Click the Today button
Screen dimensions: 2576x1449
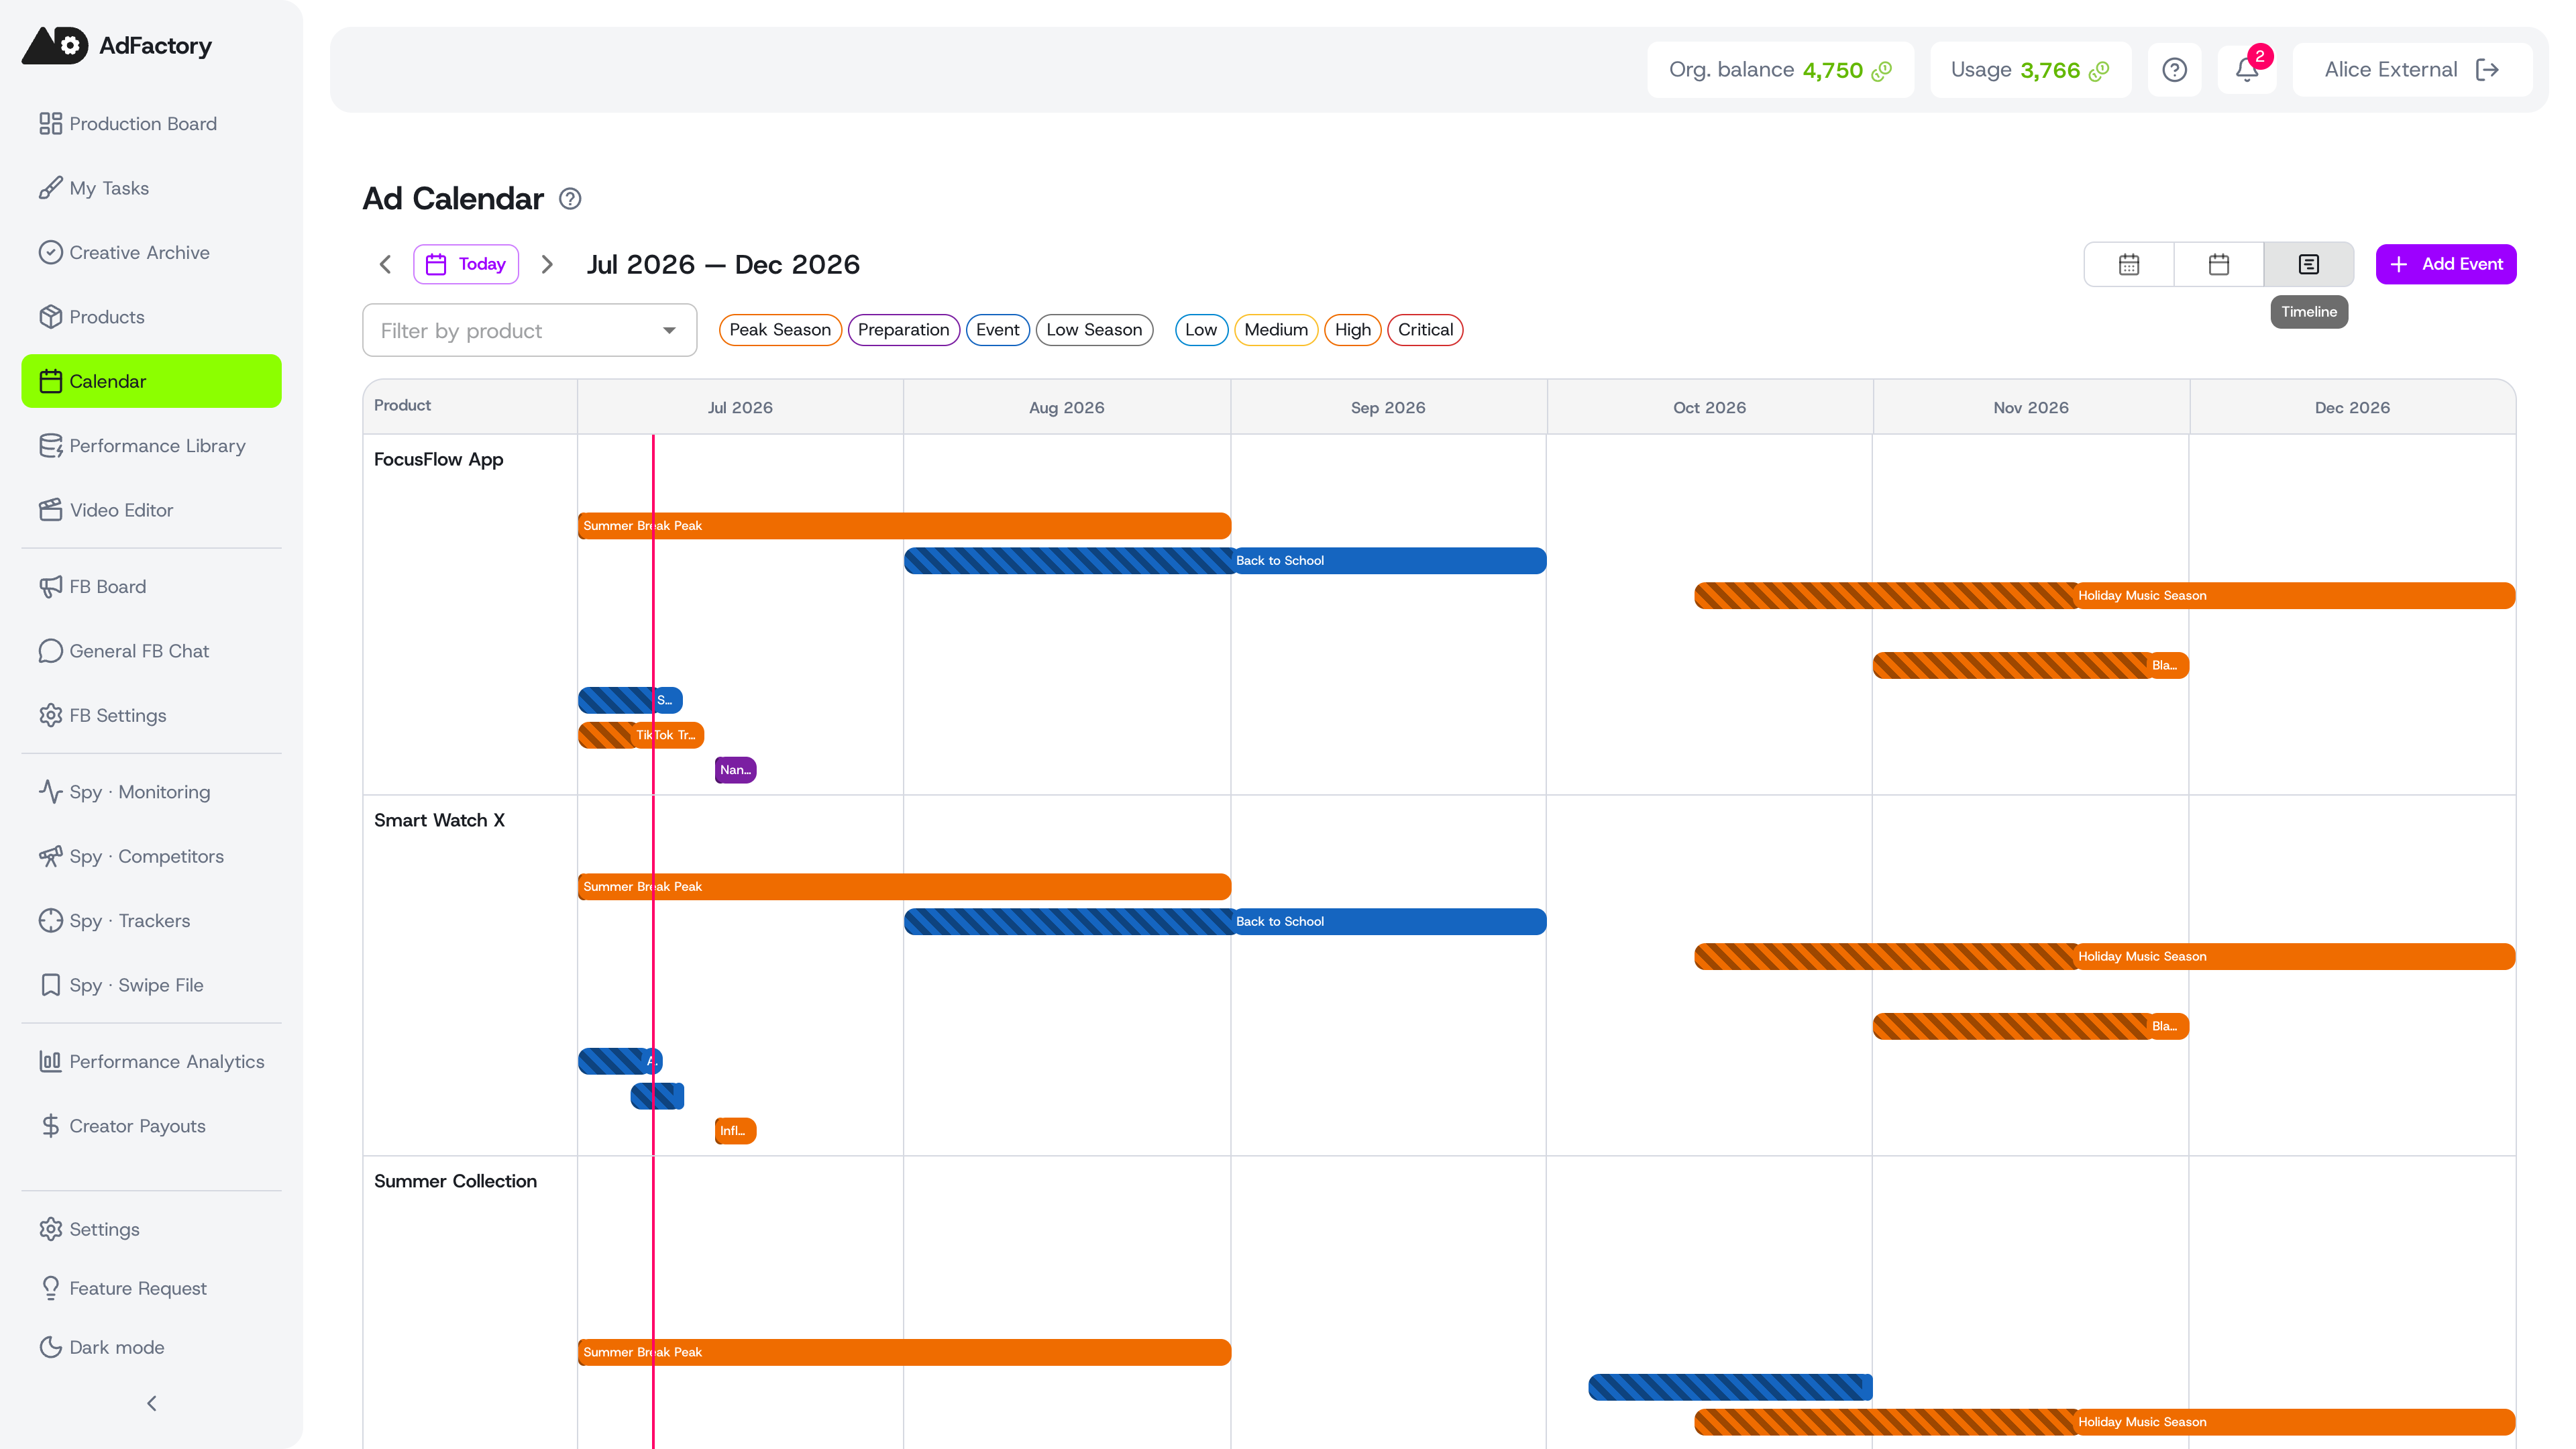(x=466, y=264)
